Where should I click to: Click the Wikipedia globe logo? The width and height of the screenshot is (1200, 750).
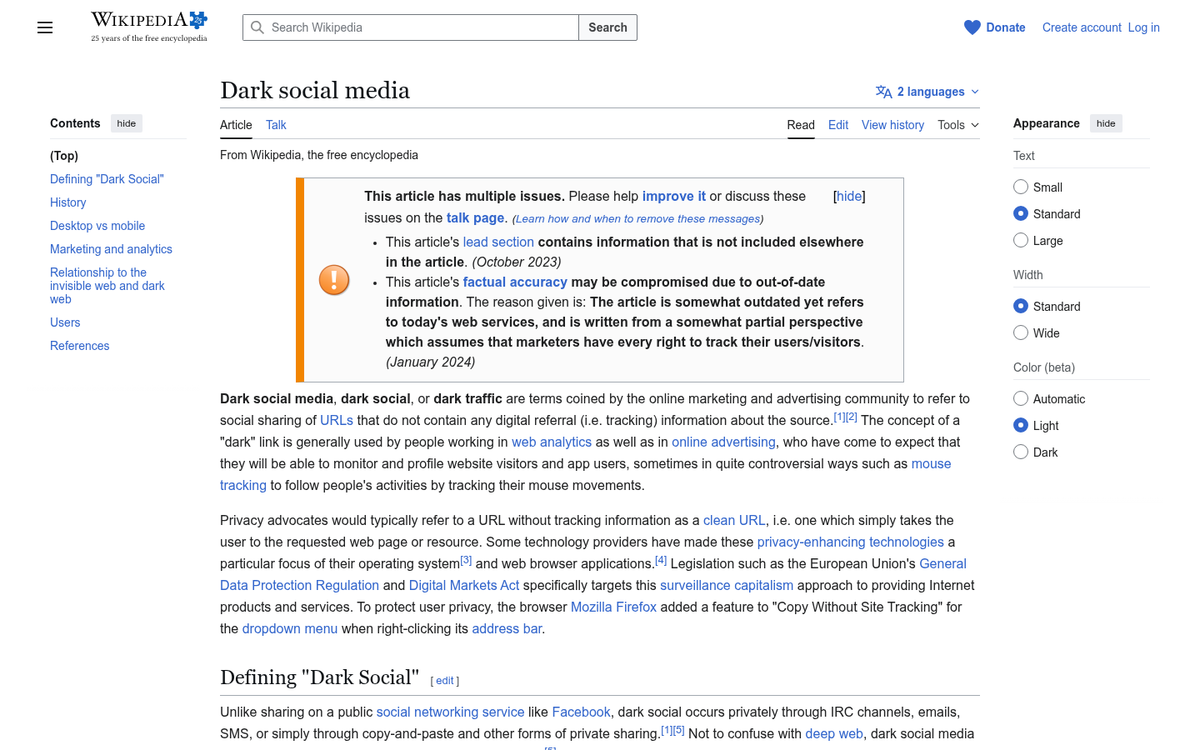[x=149, y=26]
